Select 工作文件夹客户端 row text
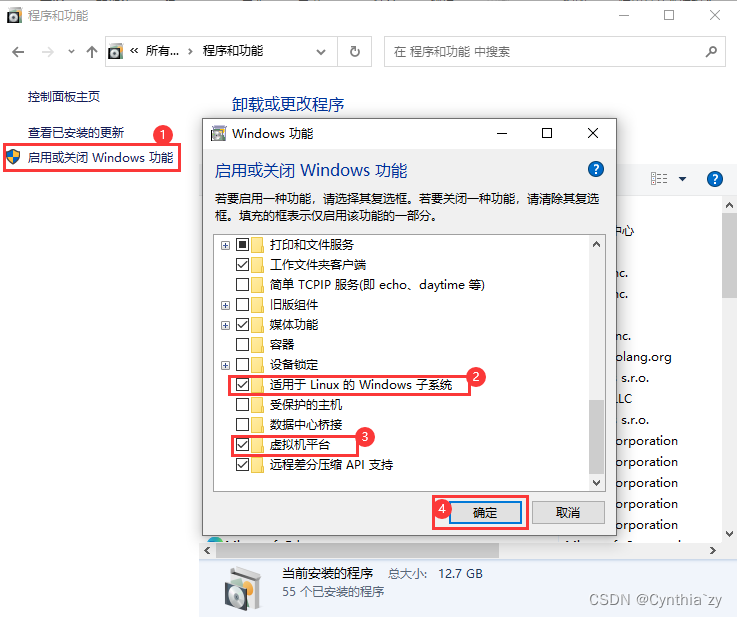 tap(318, 265)
